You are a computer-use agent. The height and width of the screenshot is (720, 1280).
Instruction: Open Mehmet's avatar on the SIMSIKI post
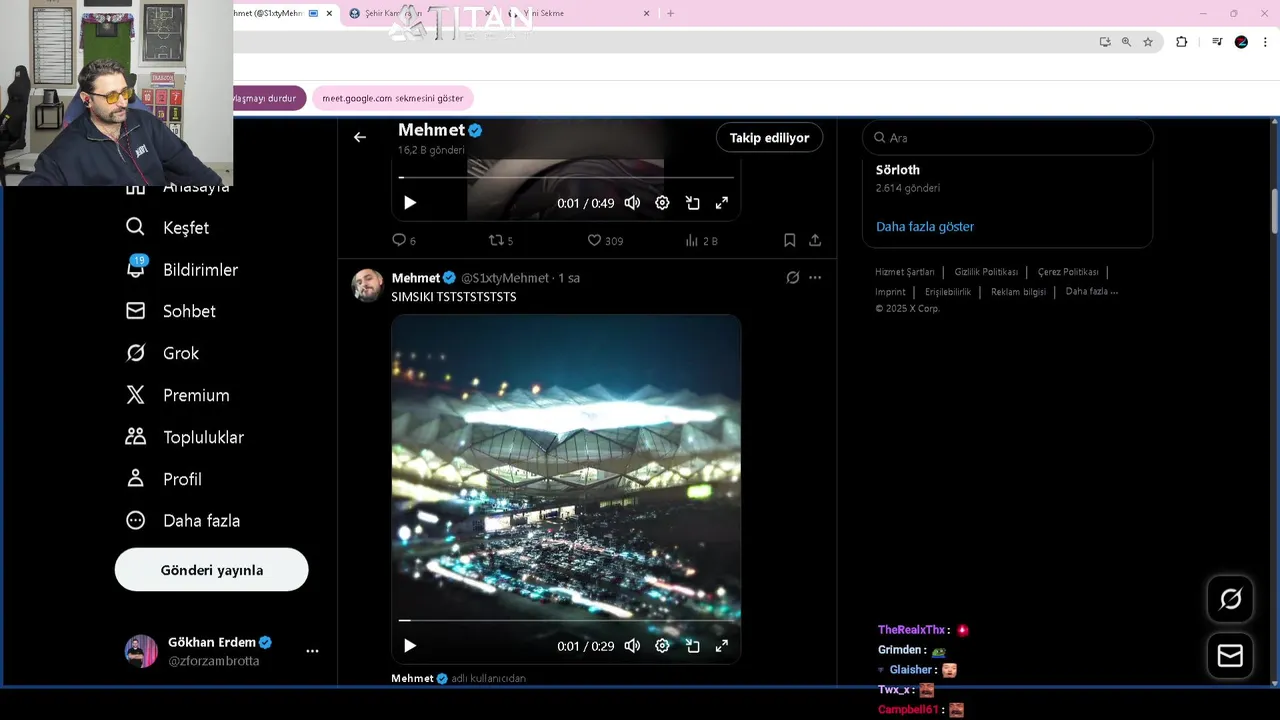click(367, 285)
